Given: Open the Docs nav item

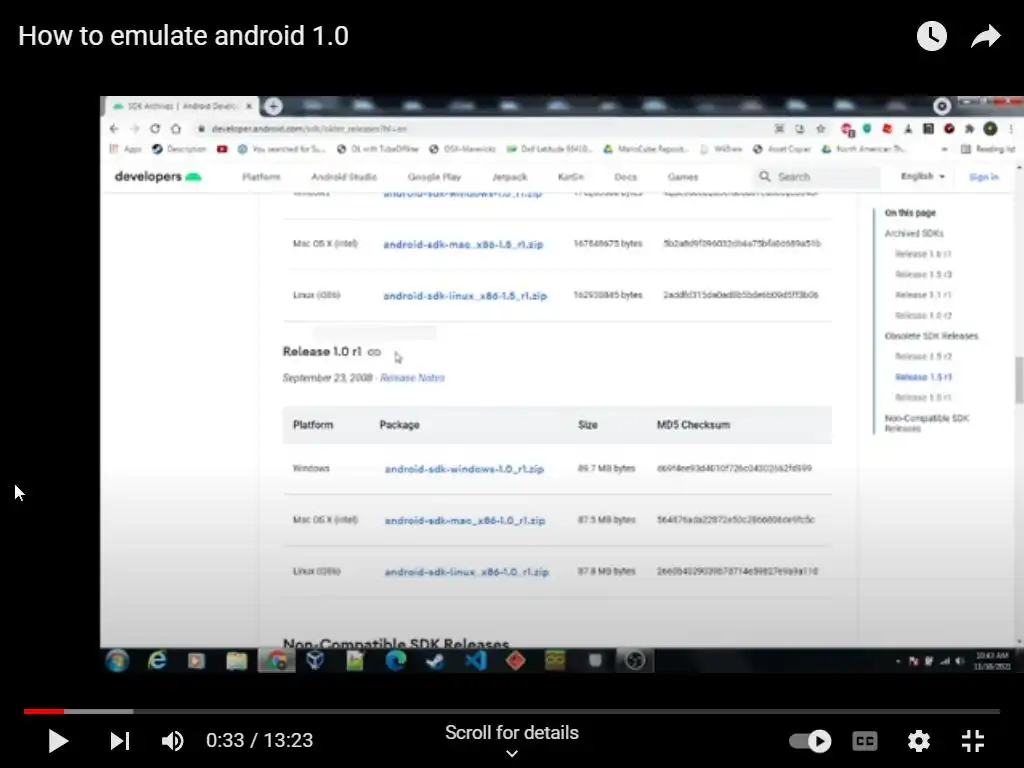Looking at the screenshot, I should click(x=625, y=177).
